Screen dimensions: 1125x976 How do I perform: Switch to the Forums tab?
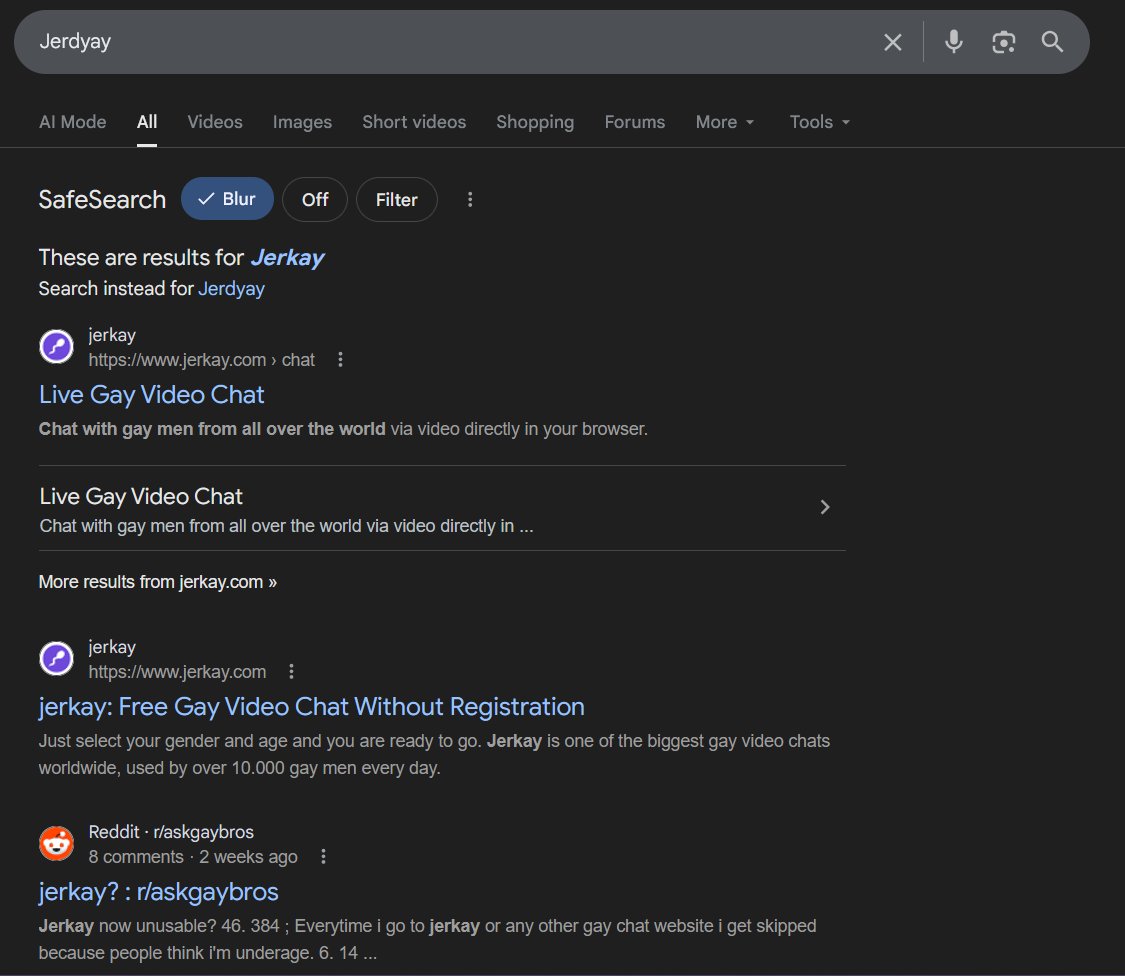pos(634,122)
